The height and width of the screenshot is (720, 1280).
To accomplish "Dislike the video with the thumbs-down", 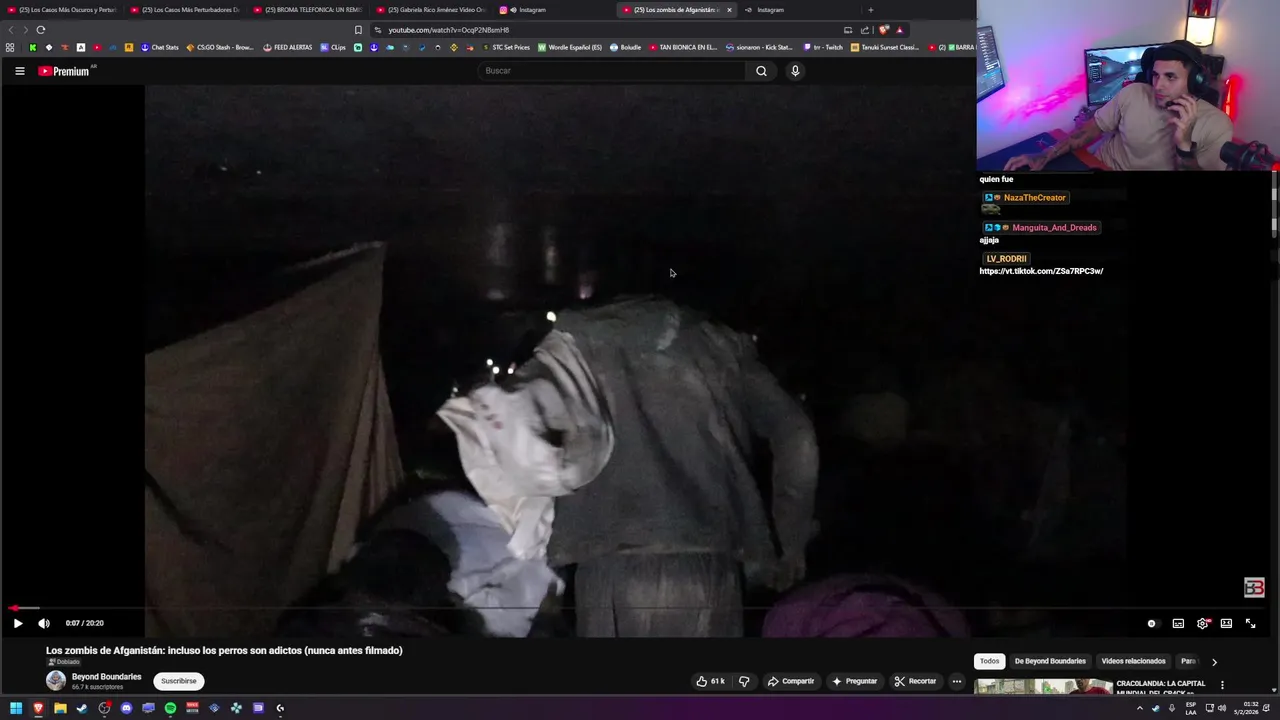I will coord(744,681).
